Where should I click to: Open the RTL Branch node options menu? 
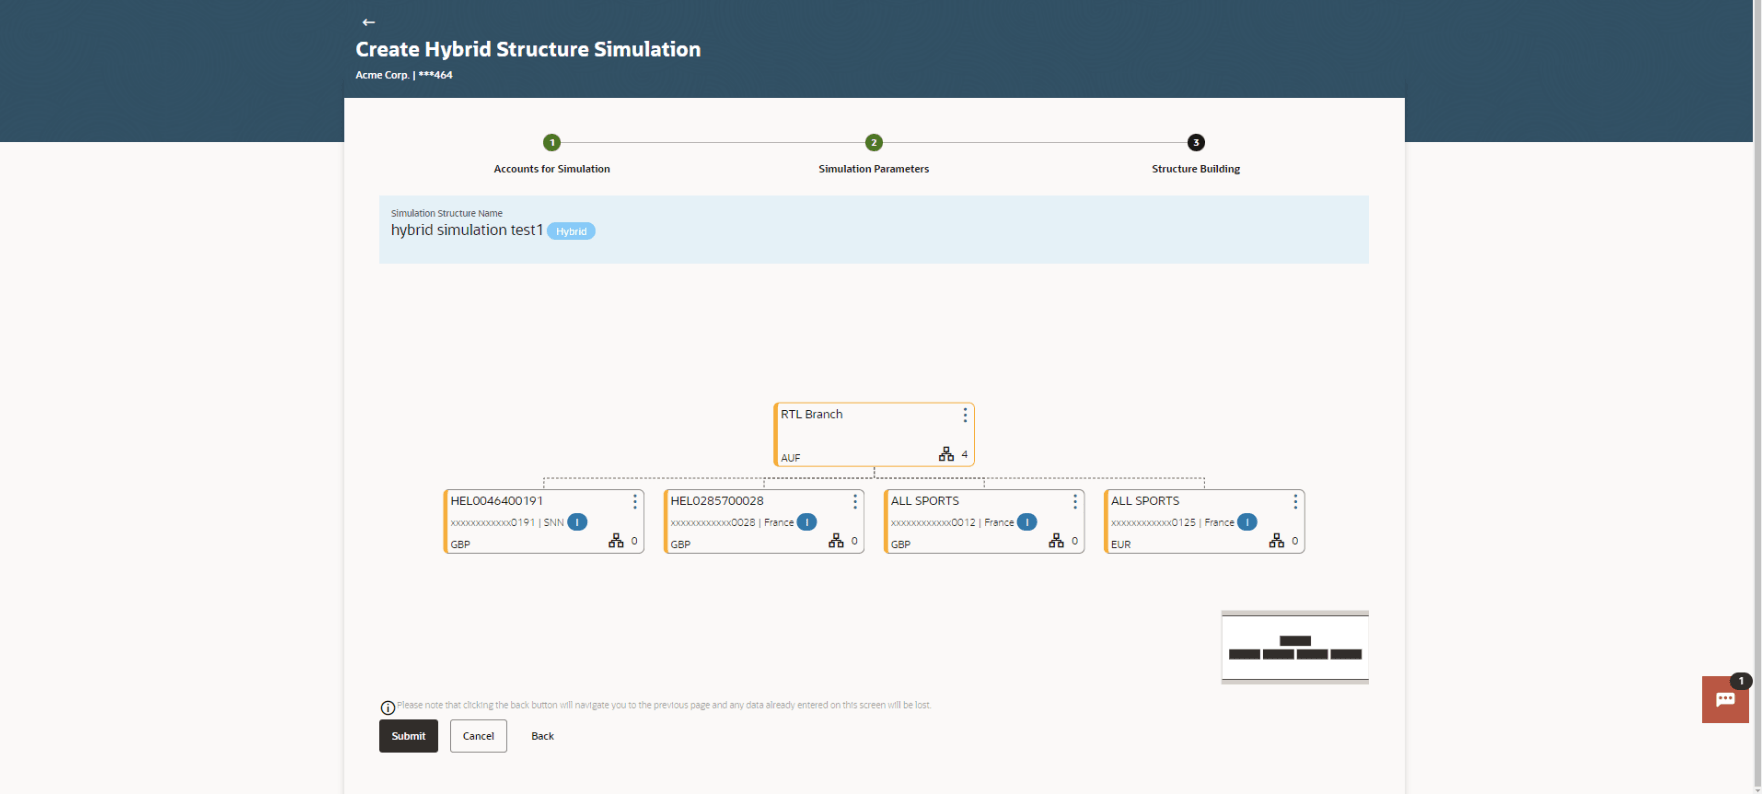click(965, 415)
